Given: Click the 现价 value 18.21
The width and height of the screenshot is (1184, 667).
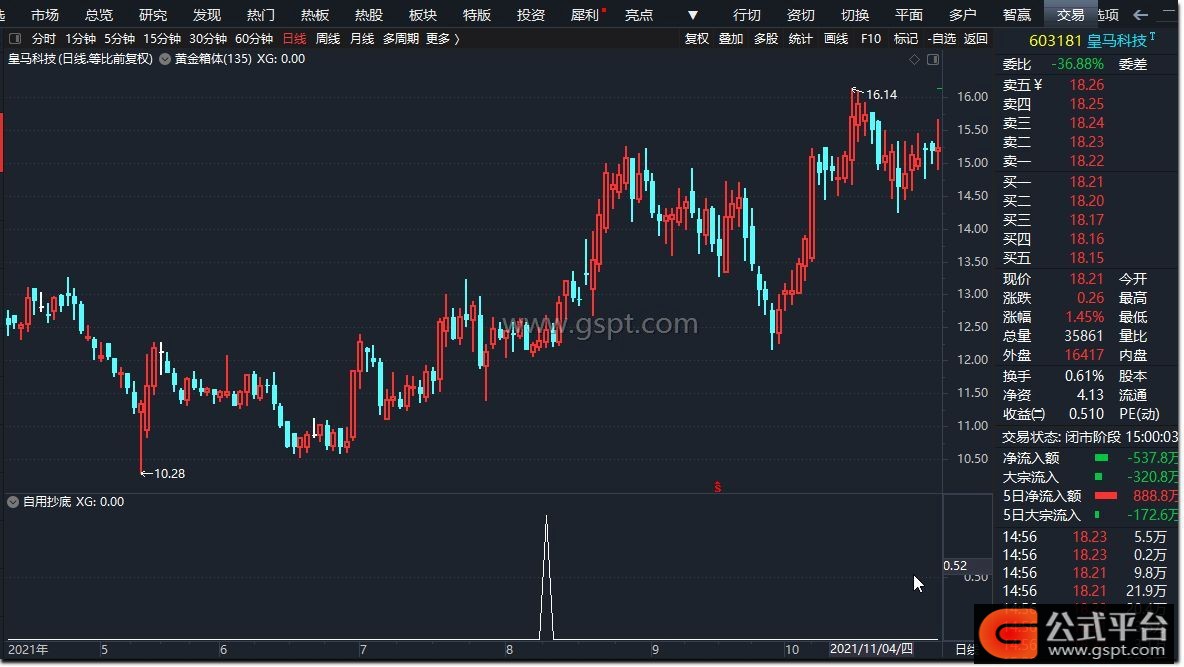Looking at the screenshot, I should (1086, 279).
